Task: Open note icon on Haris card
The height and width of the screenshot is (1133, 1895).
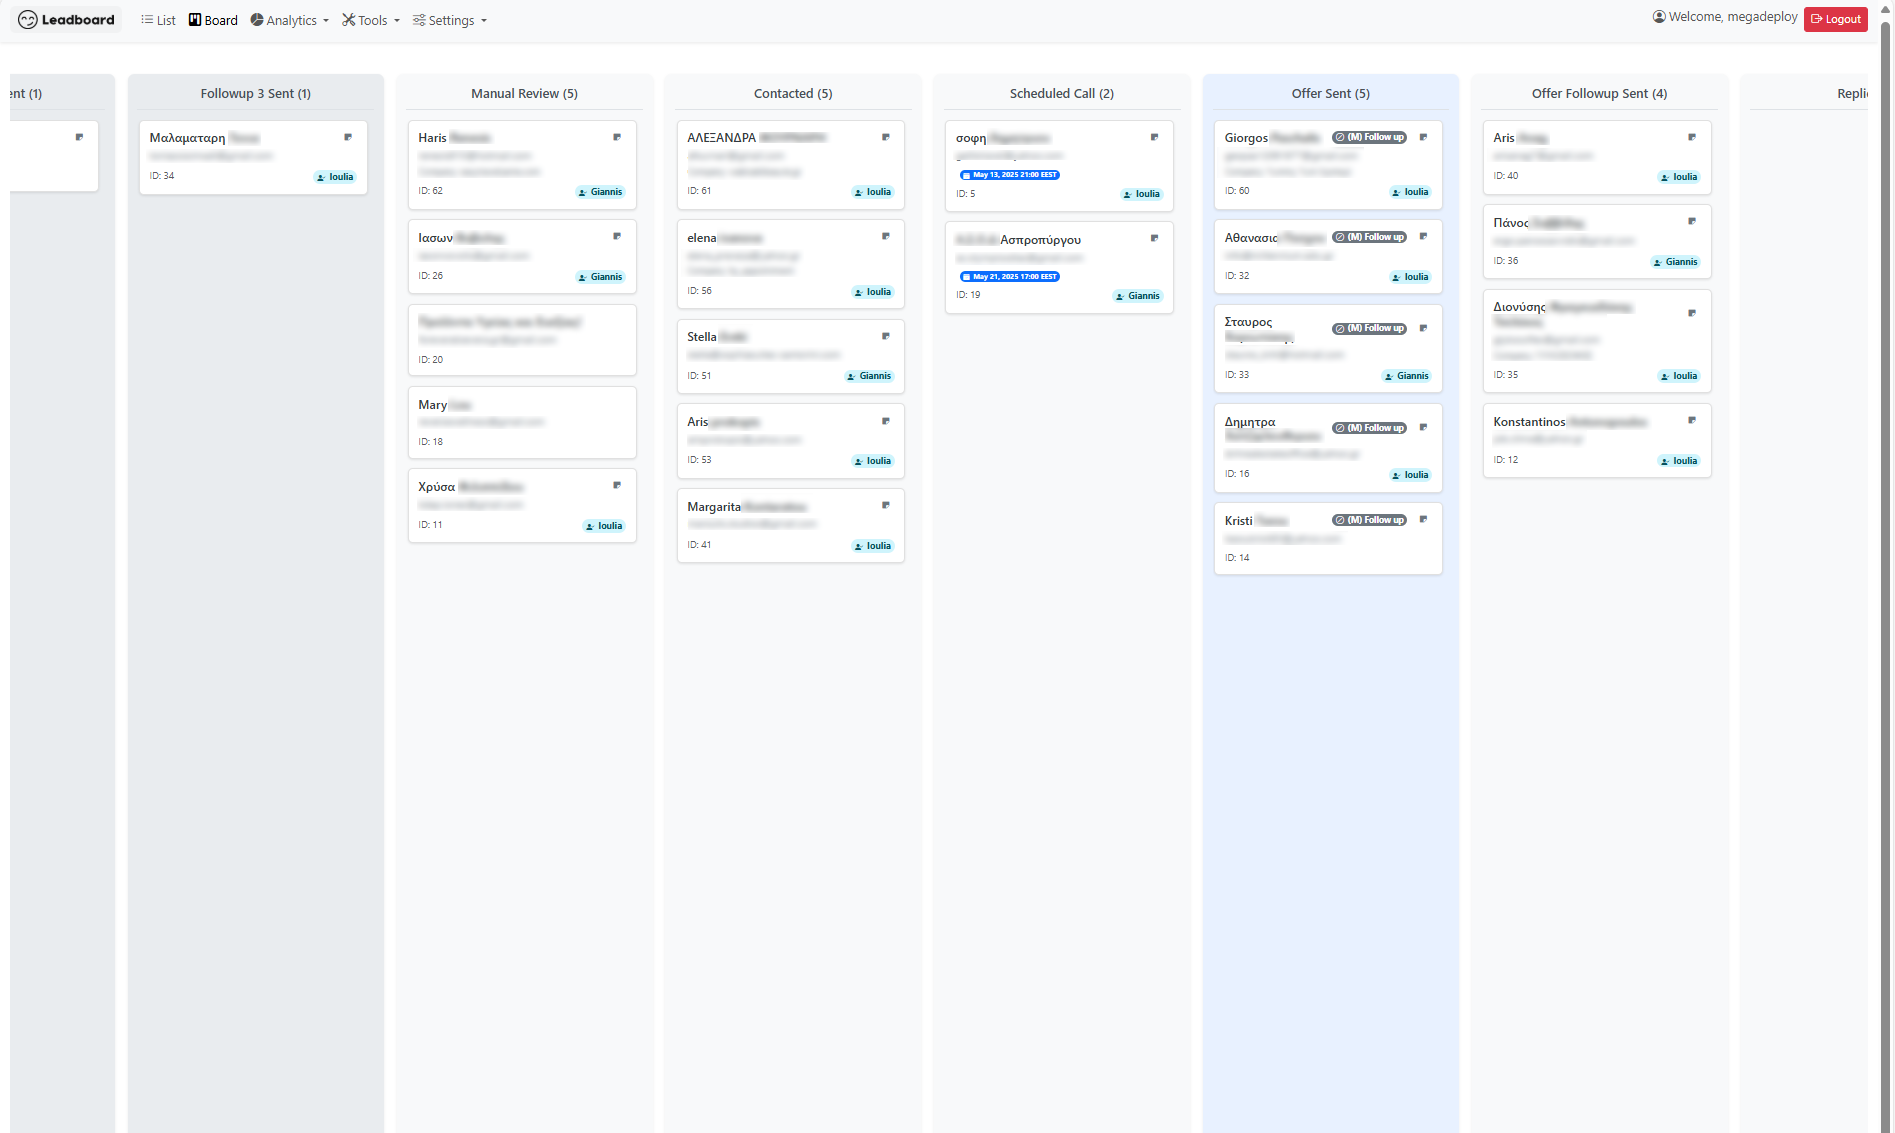Action: 617,137
